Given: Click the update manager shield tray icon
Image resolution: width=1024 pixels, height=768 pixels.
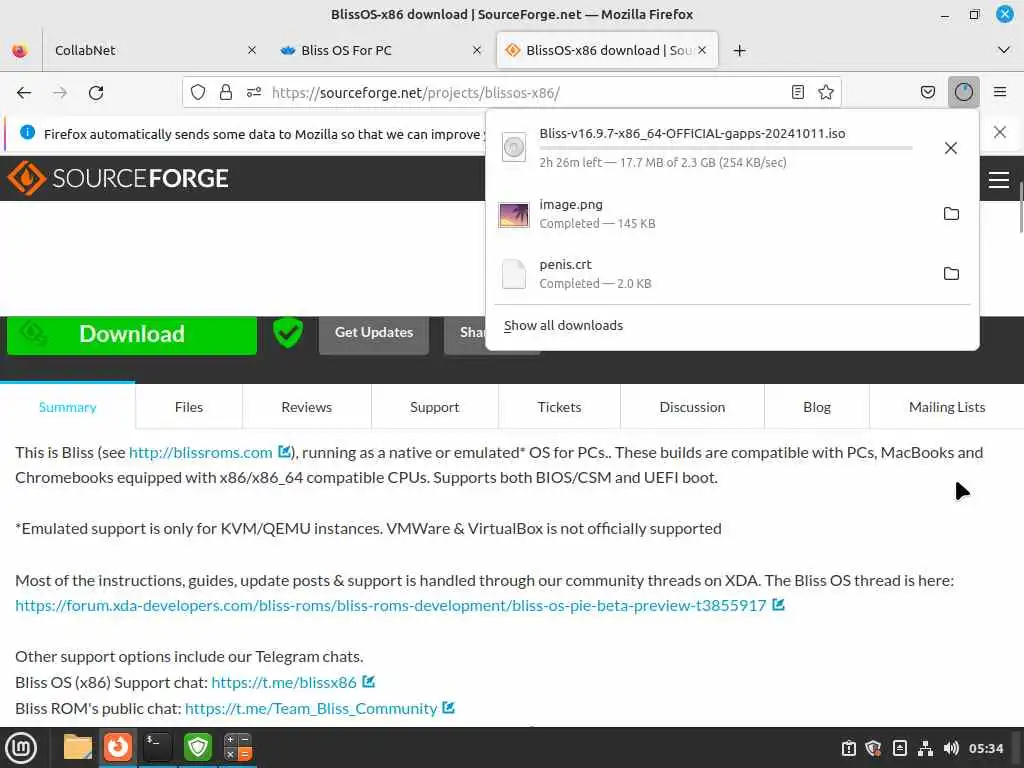Looking at the screenshot, I should [x=873, y=748].
